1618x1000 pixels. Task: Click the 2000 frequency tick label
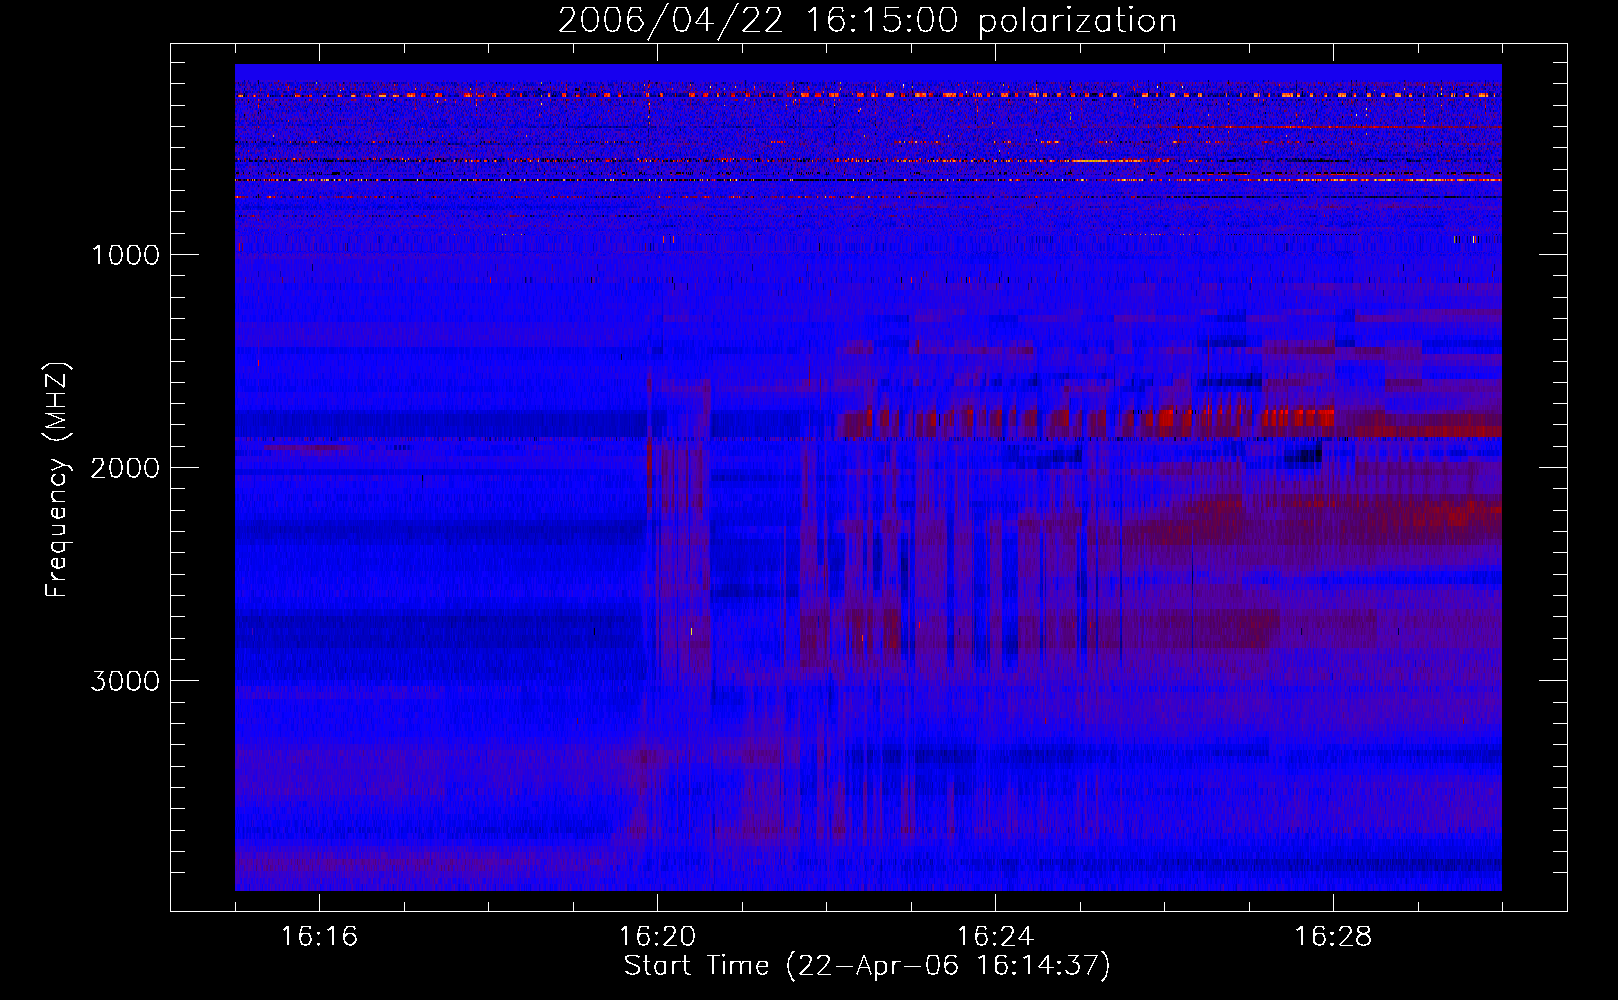click(x=125, y=468)
